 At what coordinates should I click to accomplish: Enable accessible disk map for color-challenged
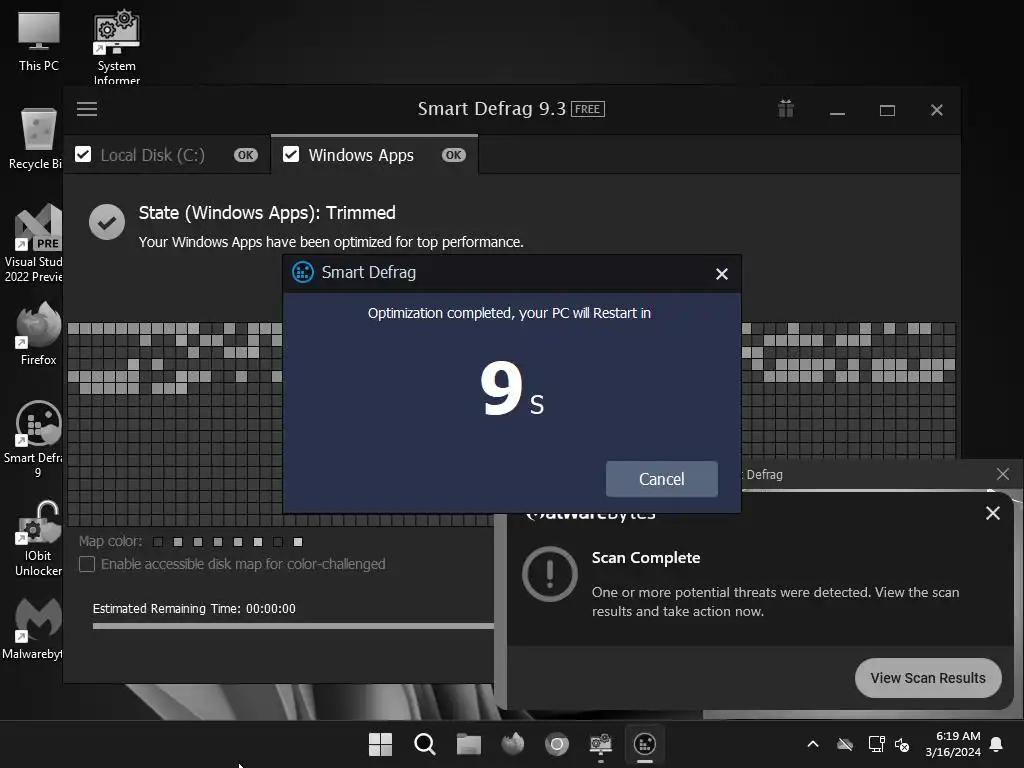click(x=87, y=564)
